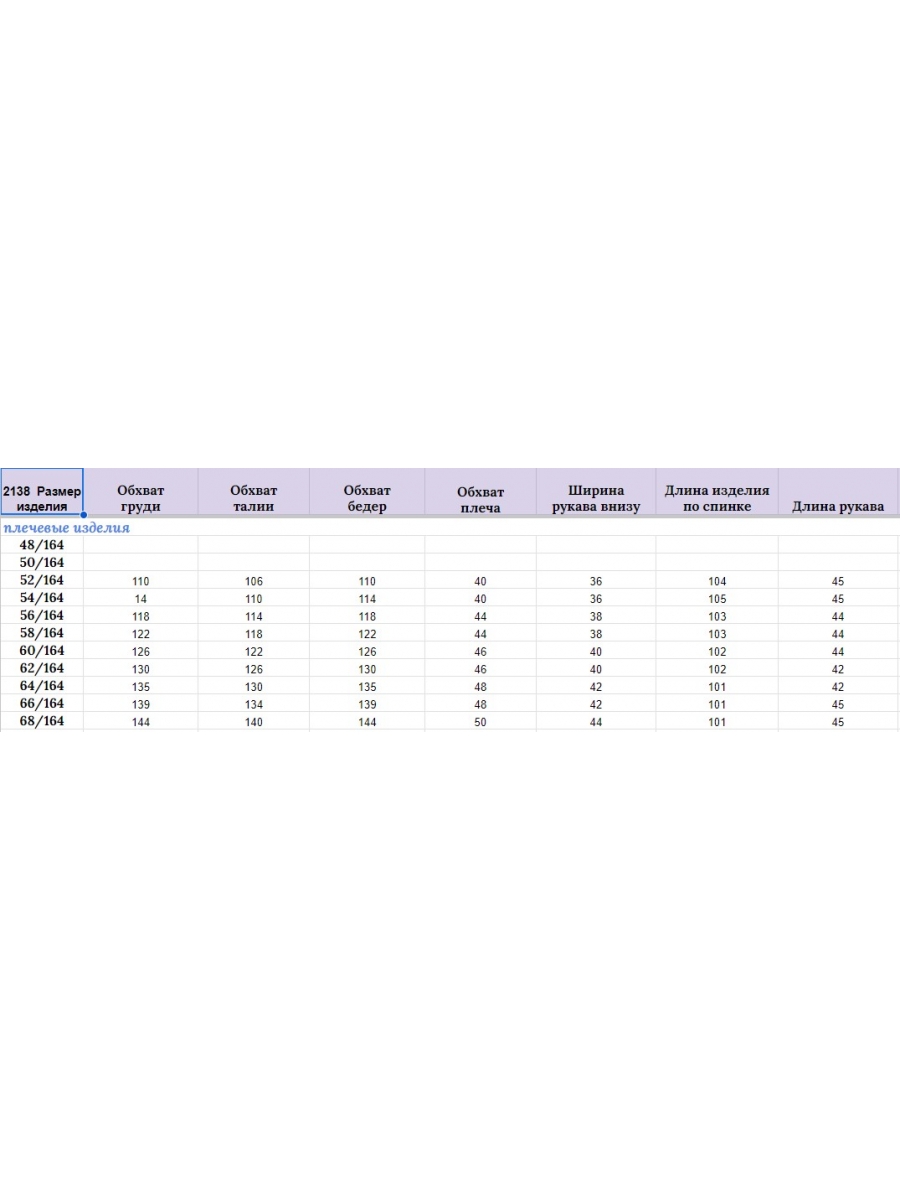Click chest girth value 14 in row 54/164

(140, 599)
